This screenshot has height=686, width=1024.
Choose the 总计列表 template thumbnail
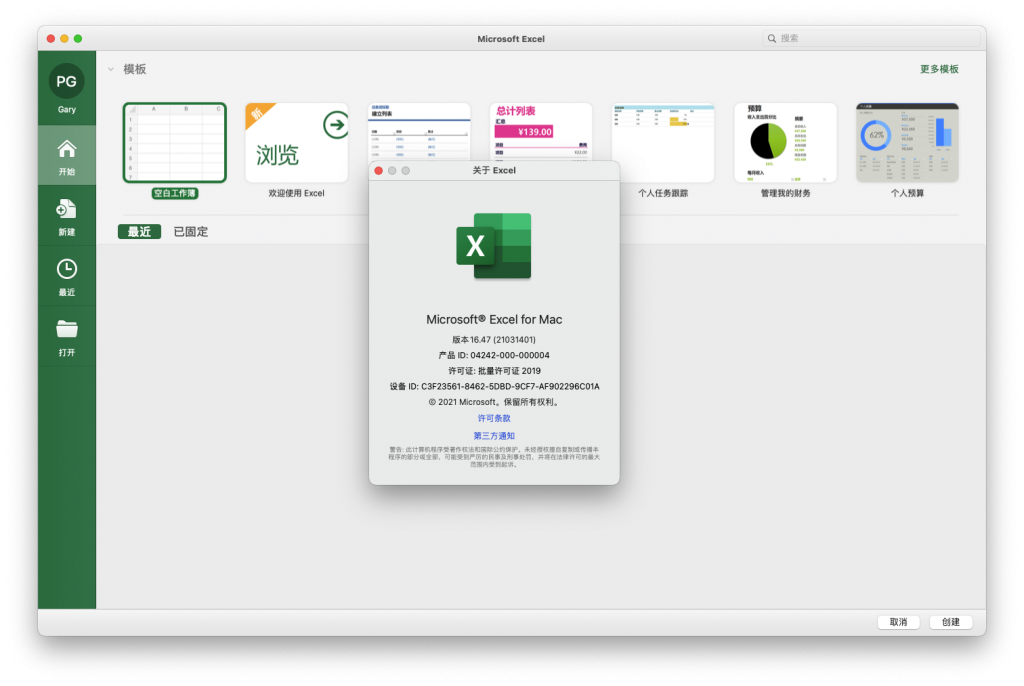pos(541,131)
